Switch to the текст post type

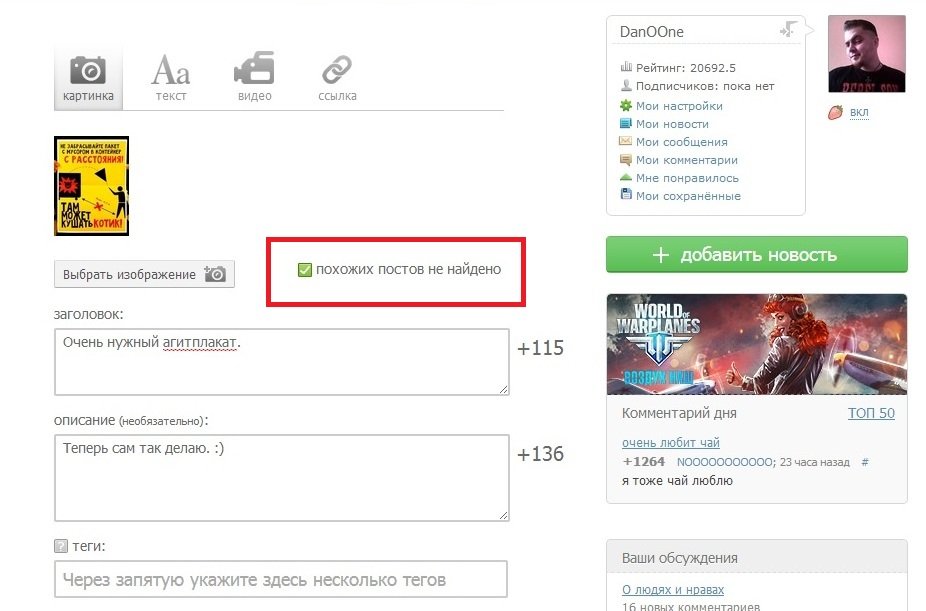[170, 78]
